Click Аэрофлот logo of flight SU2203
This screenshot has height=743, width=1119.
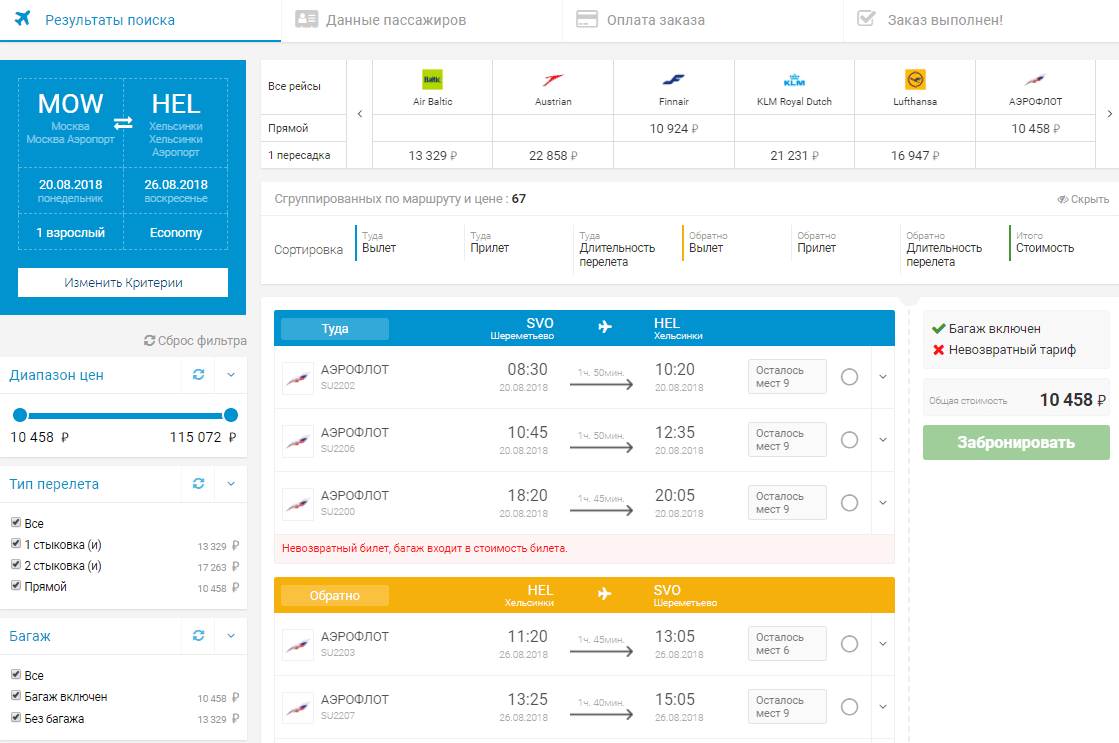pyautogui.click(x=298, y=645)
